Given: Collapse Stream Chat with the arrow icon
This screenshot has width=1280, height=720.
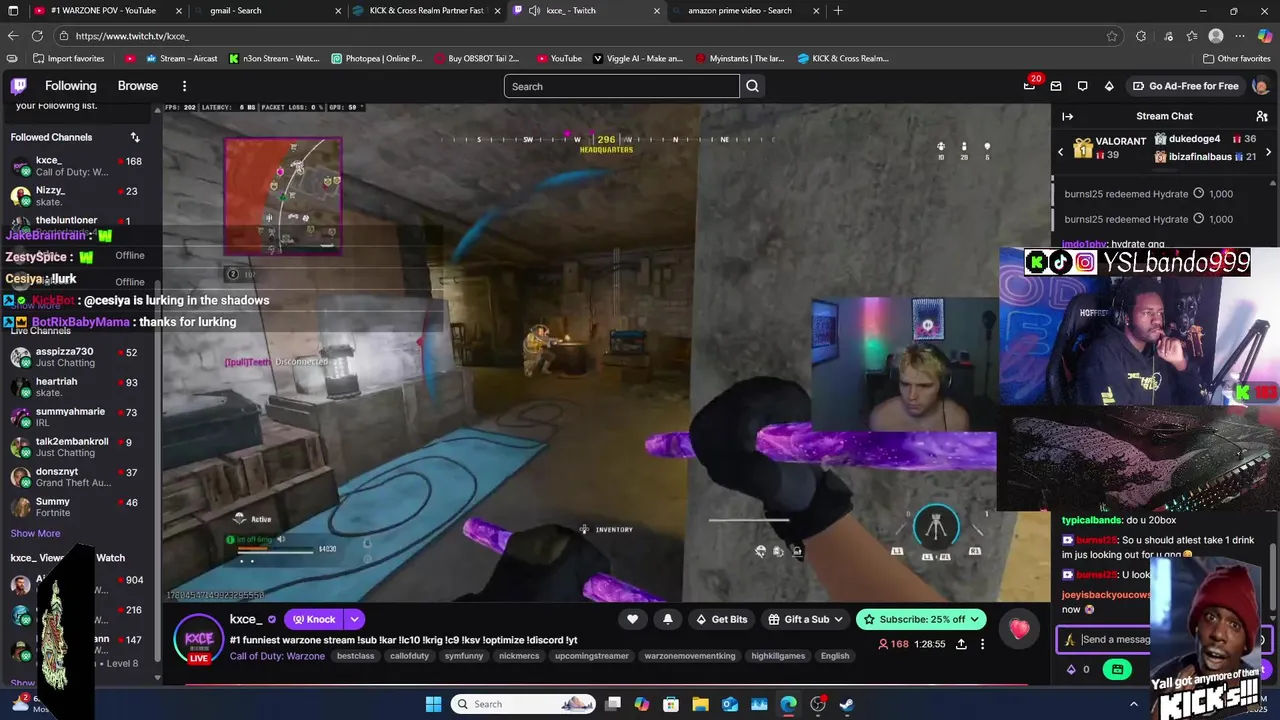Looking at the screenshot, I should (1067, 116).
